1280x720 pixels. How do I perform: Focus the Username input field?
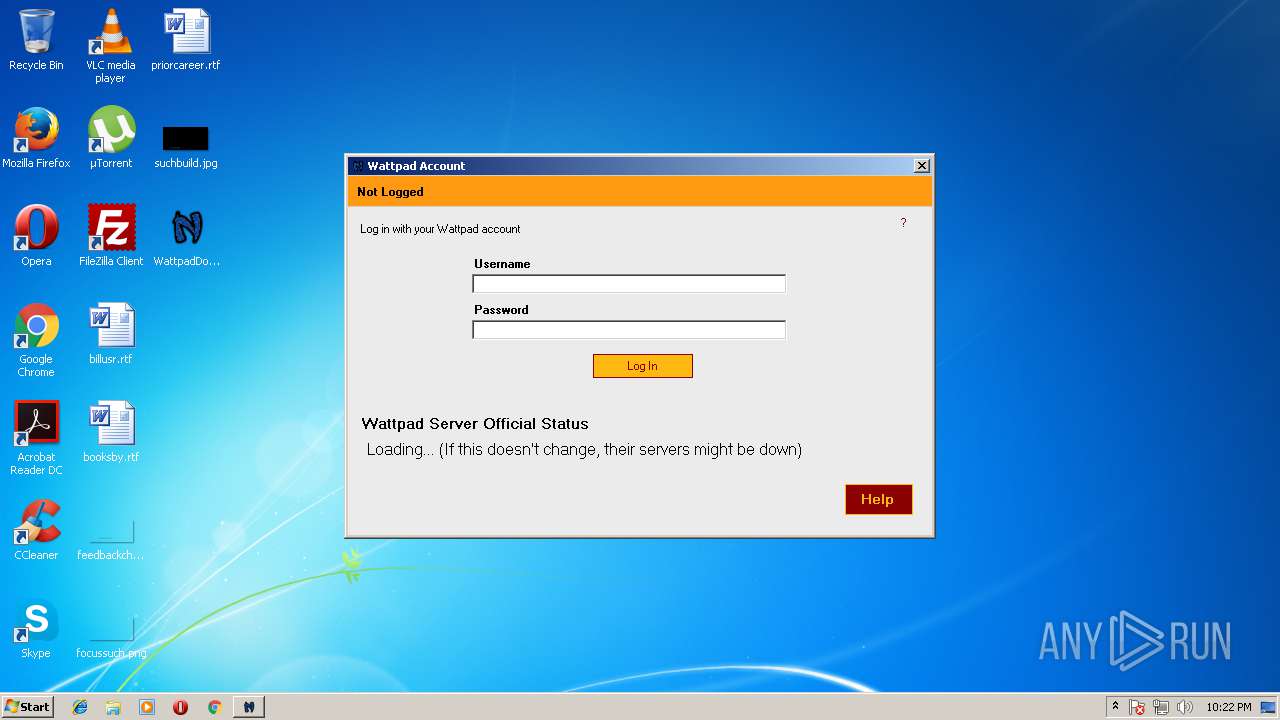(x=629, y=284)
